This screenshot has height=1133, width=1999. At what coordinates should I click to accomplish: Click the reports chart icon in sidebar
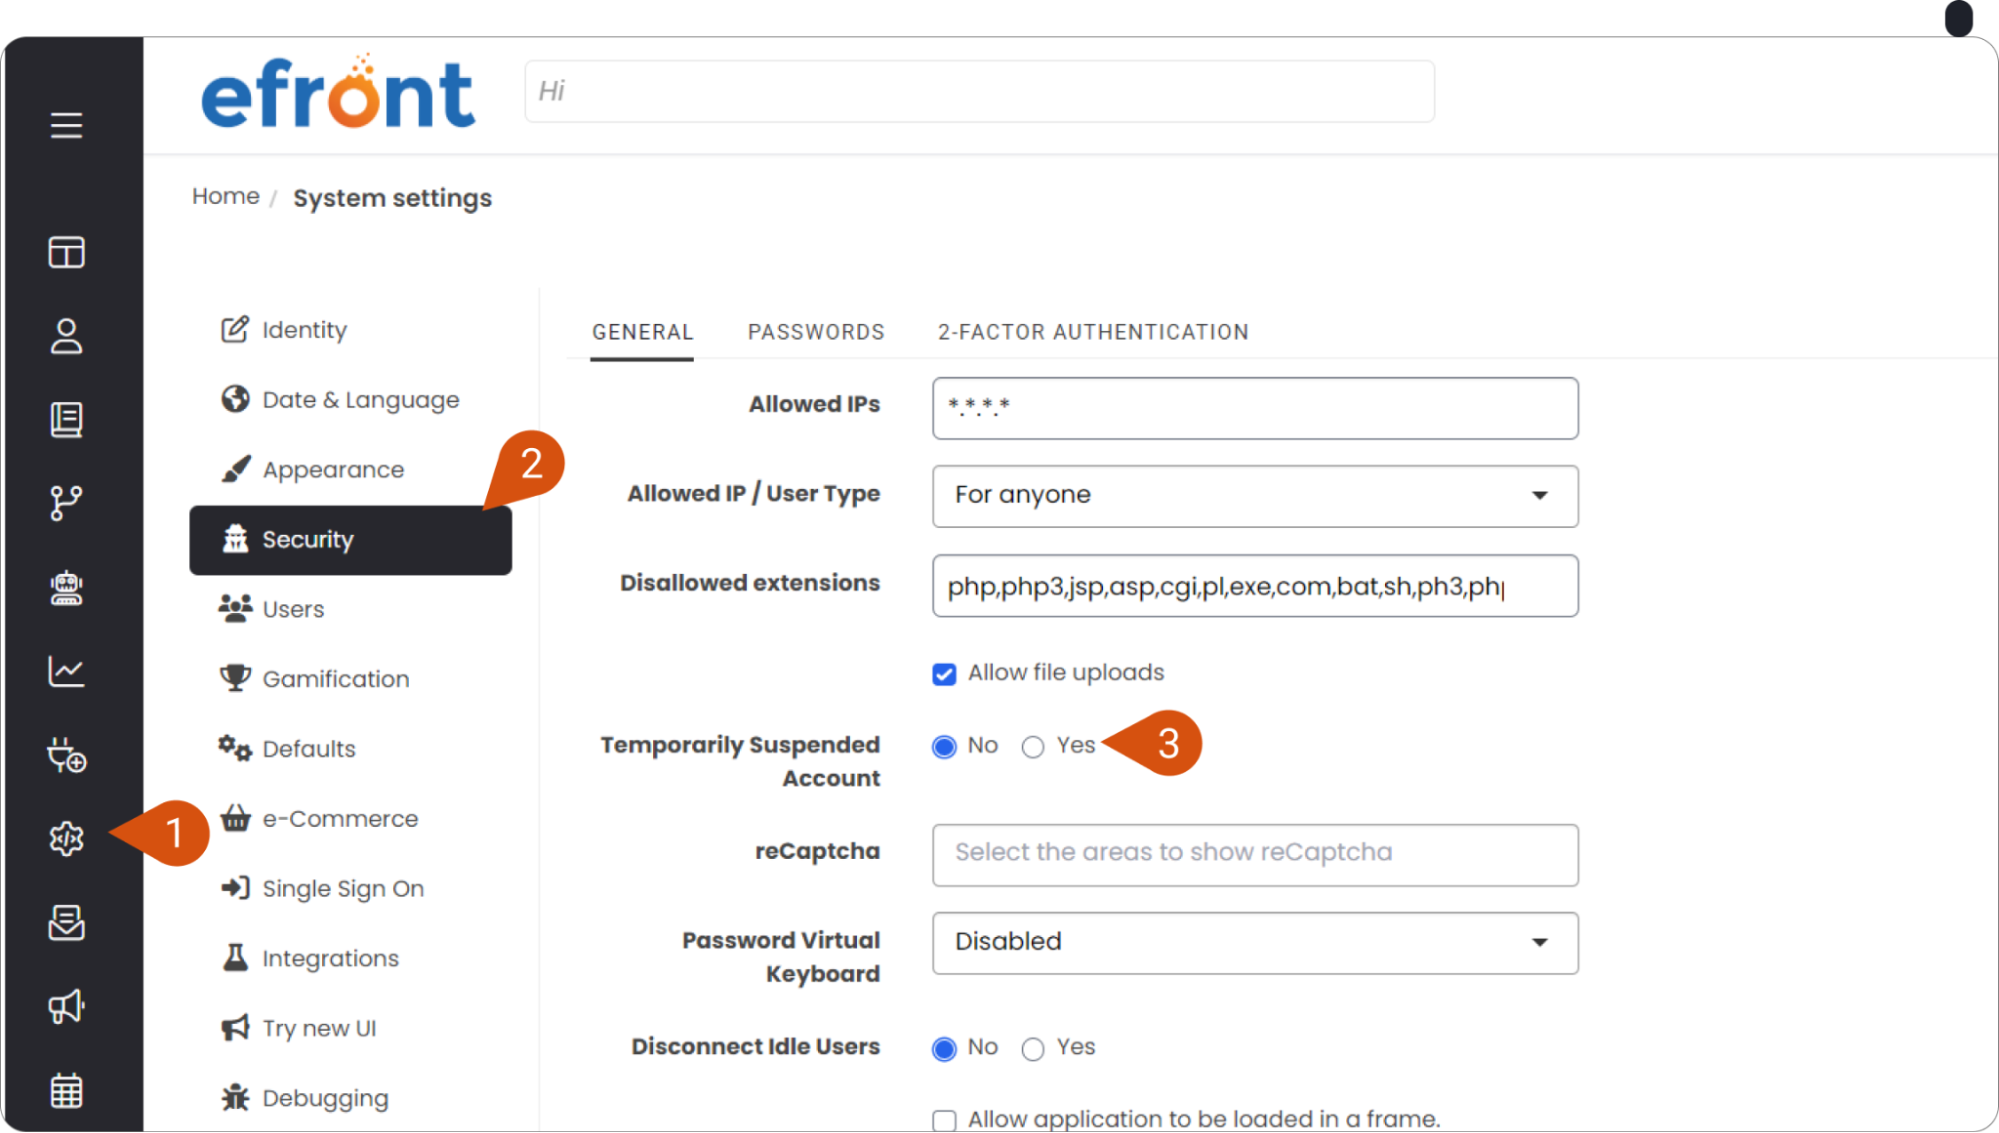point(66,671)
